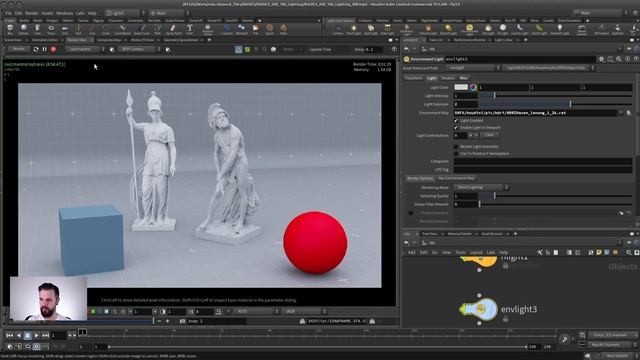Viewport: 640px width, 360px height.
Task: Click the Clear light contributions button
Action: click(x=489, y=135)
